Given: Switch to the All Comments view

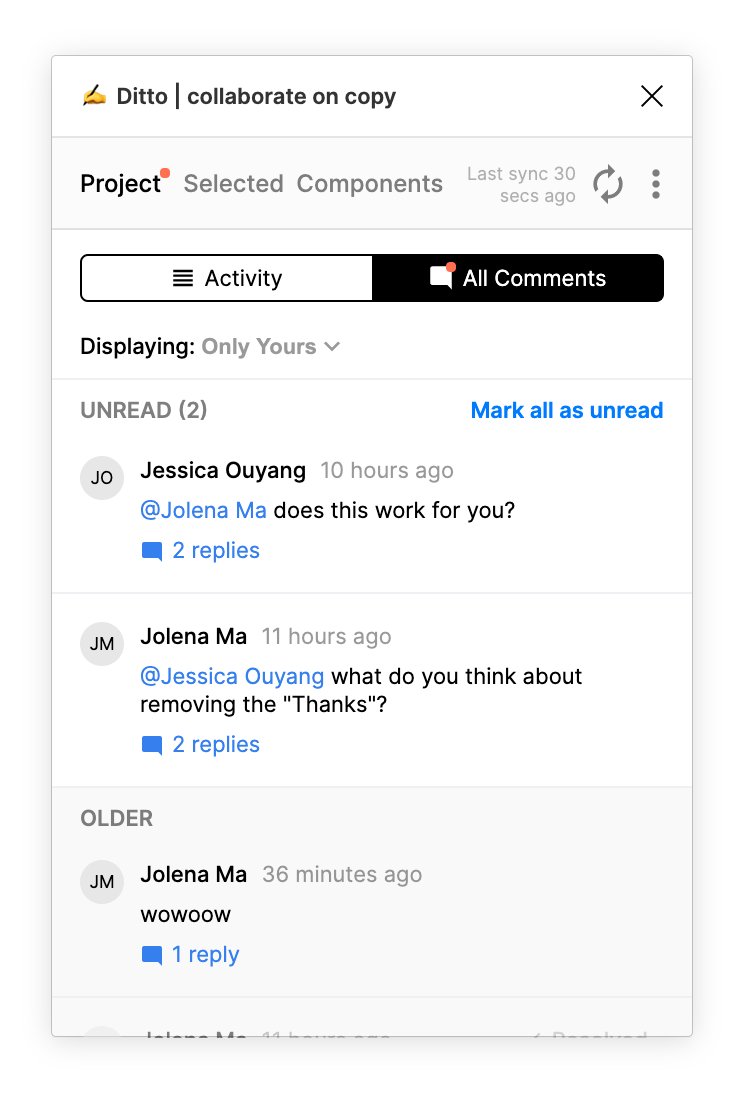Looking at the screenshot, I should pyautogui.click(x=518, y=278).
